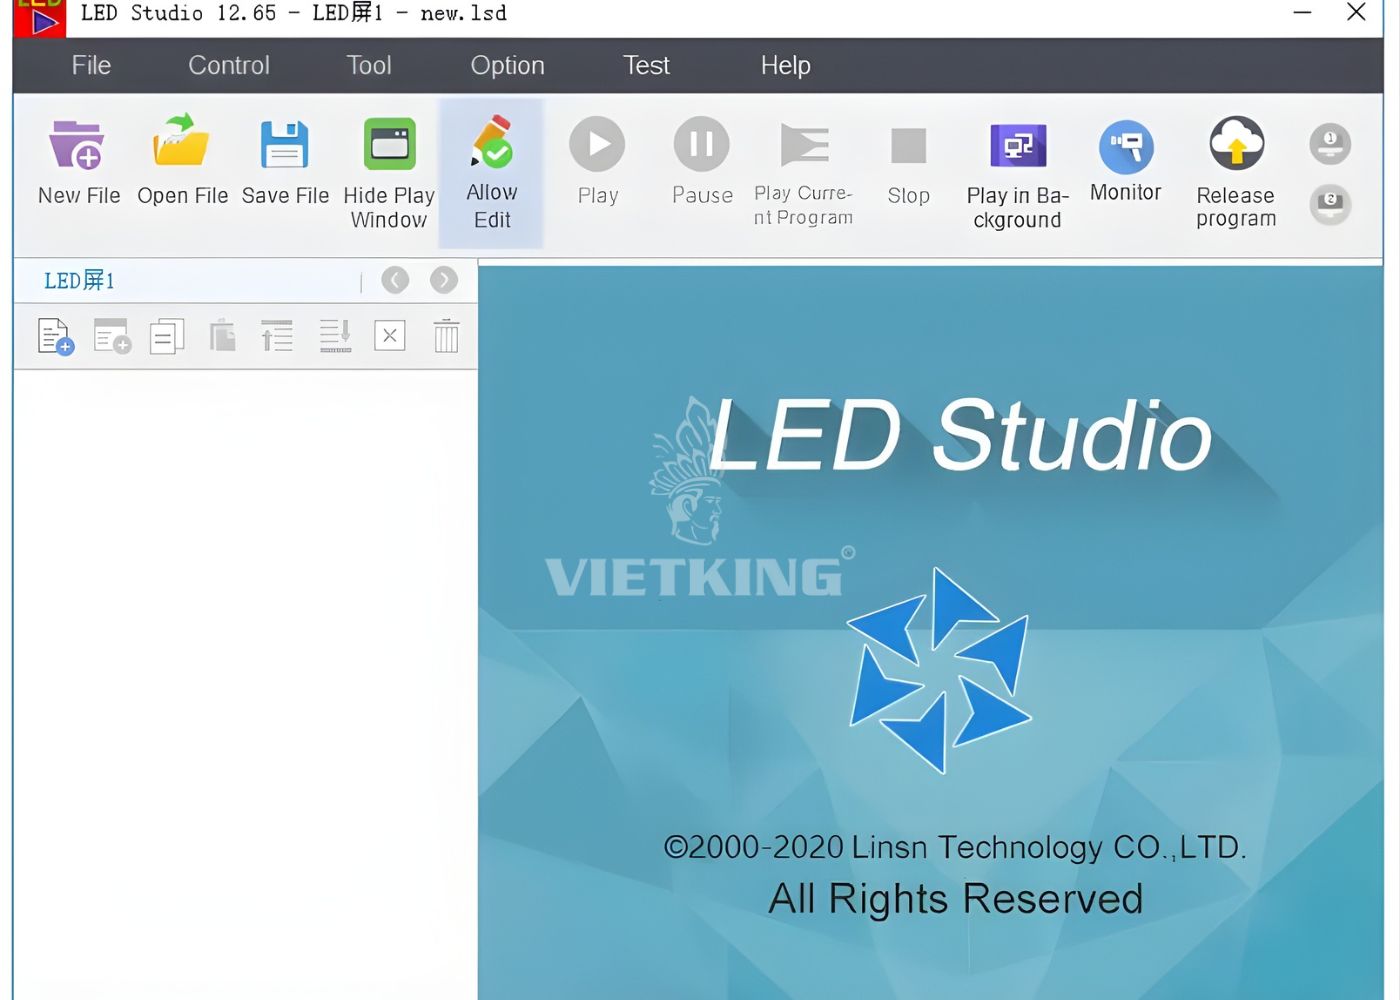Create a new program in the program panel

point(55,335)
